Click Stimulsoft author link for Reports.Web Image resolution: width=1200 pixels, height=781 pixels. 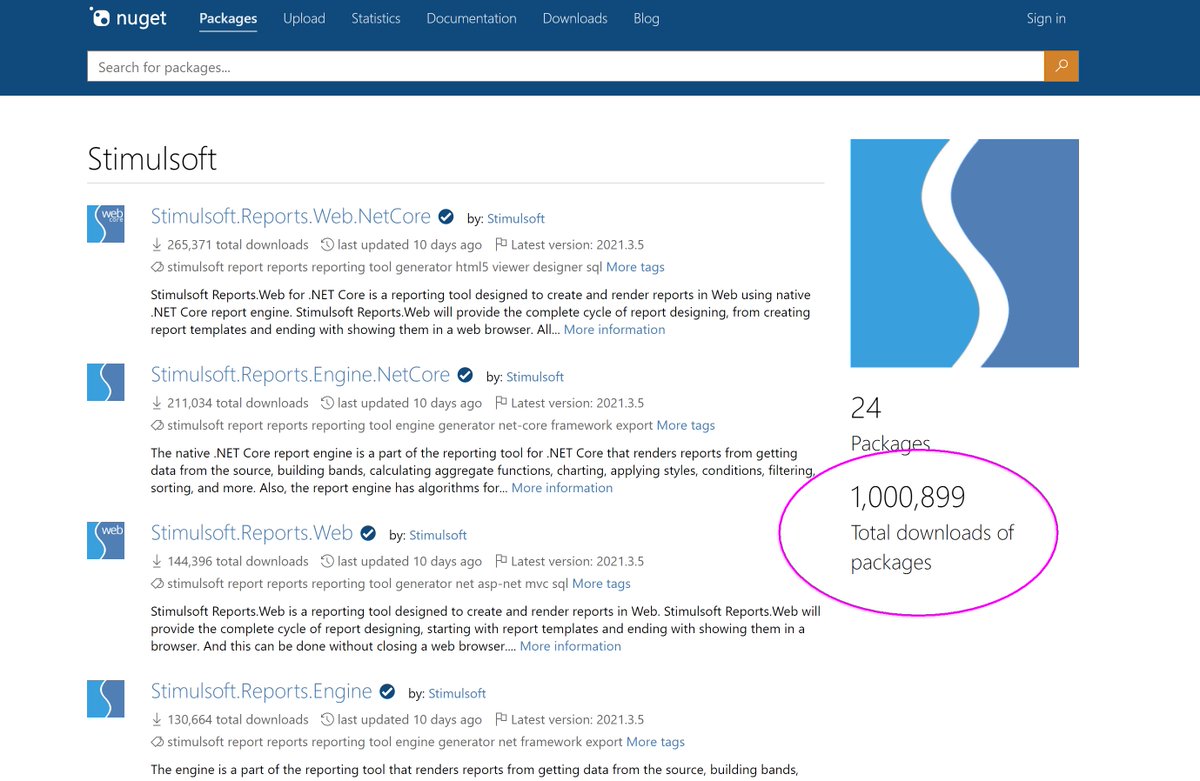tap(438, 535)
